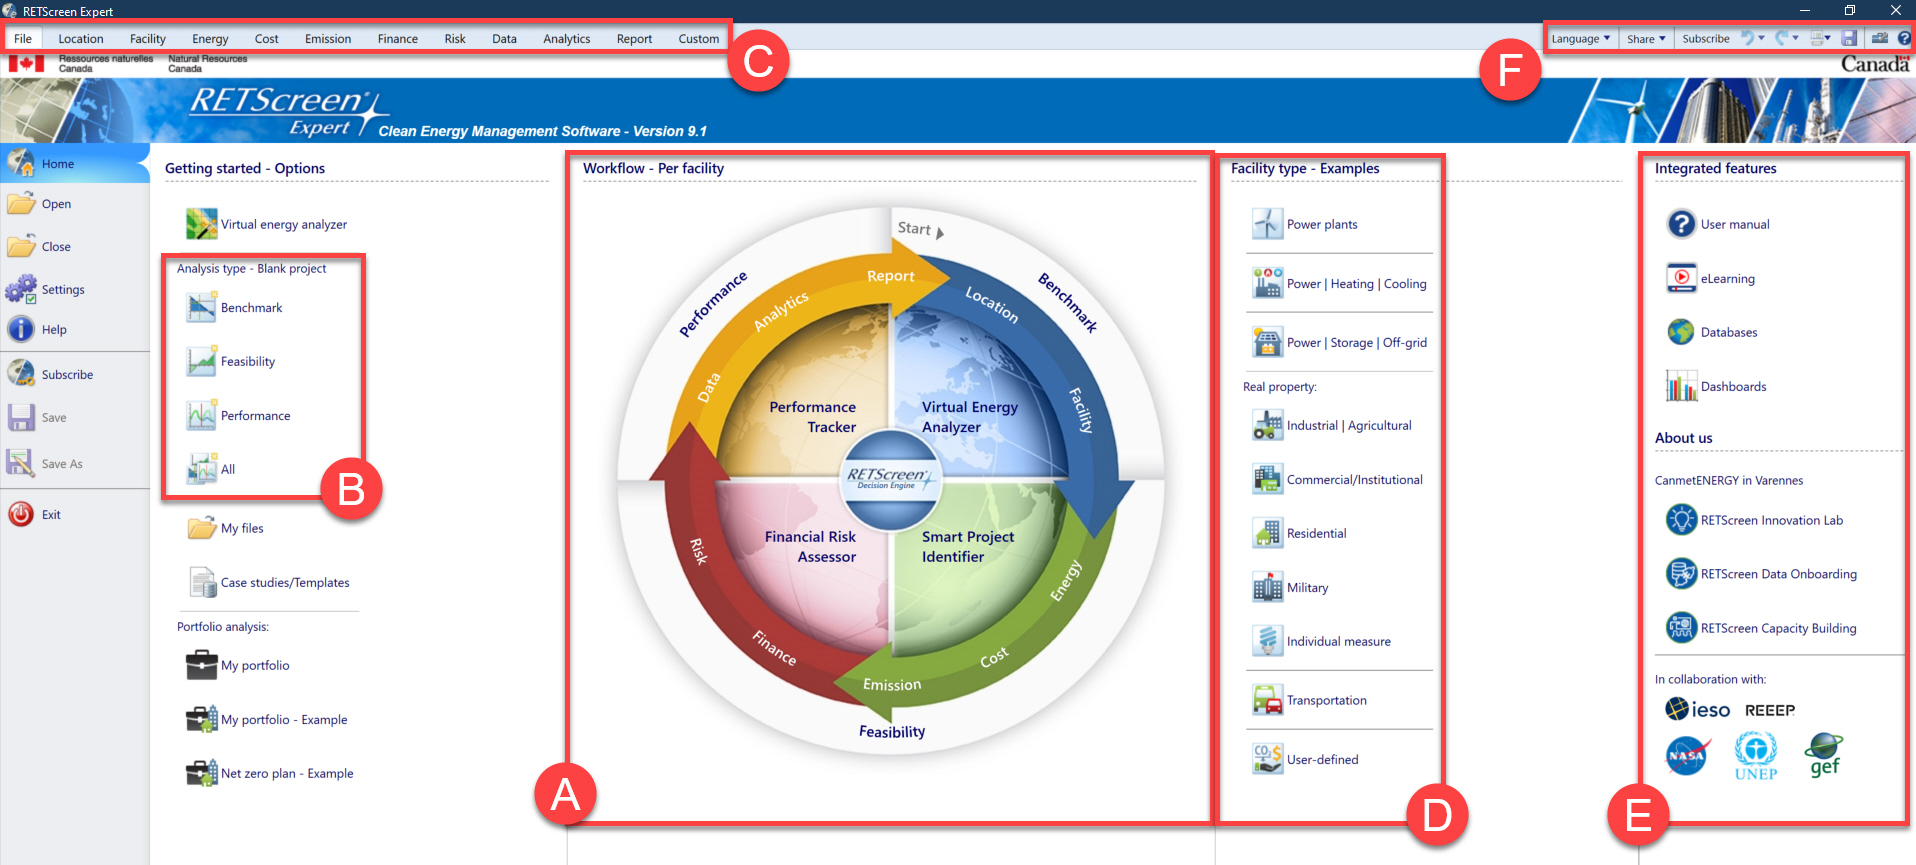Select the Benchmark analysis type

[234, 307]
